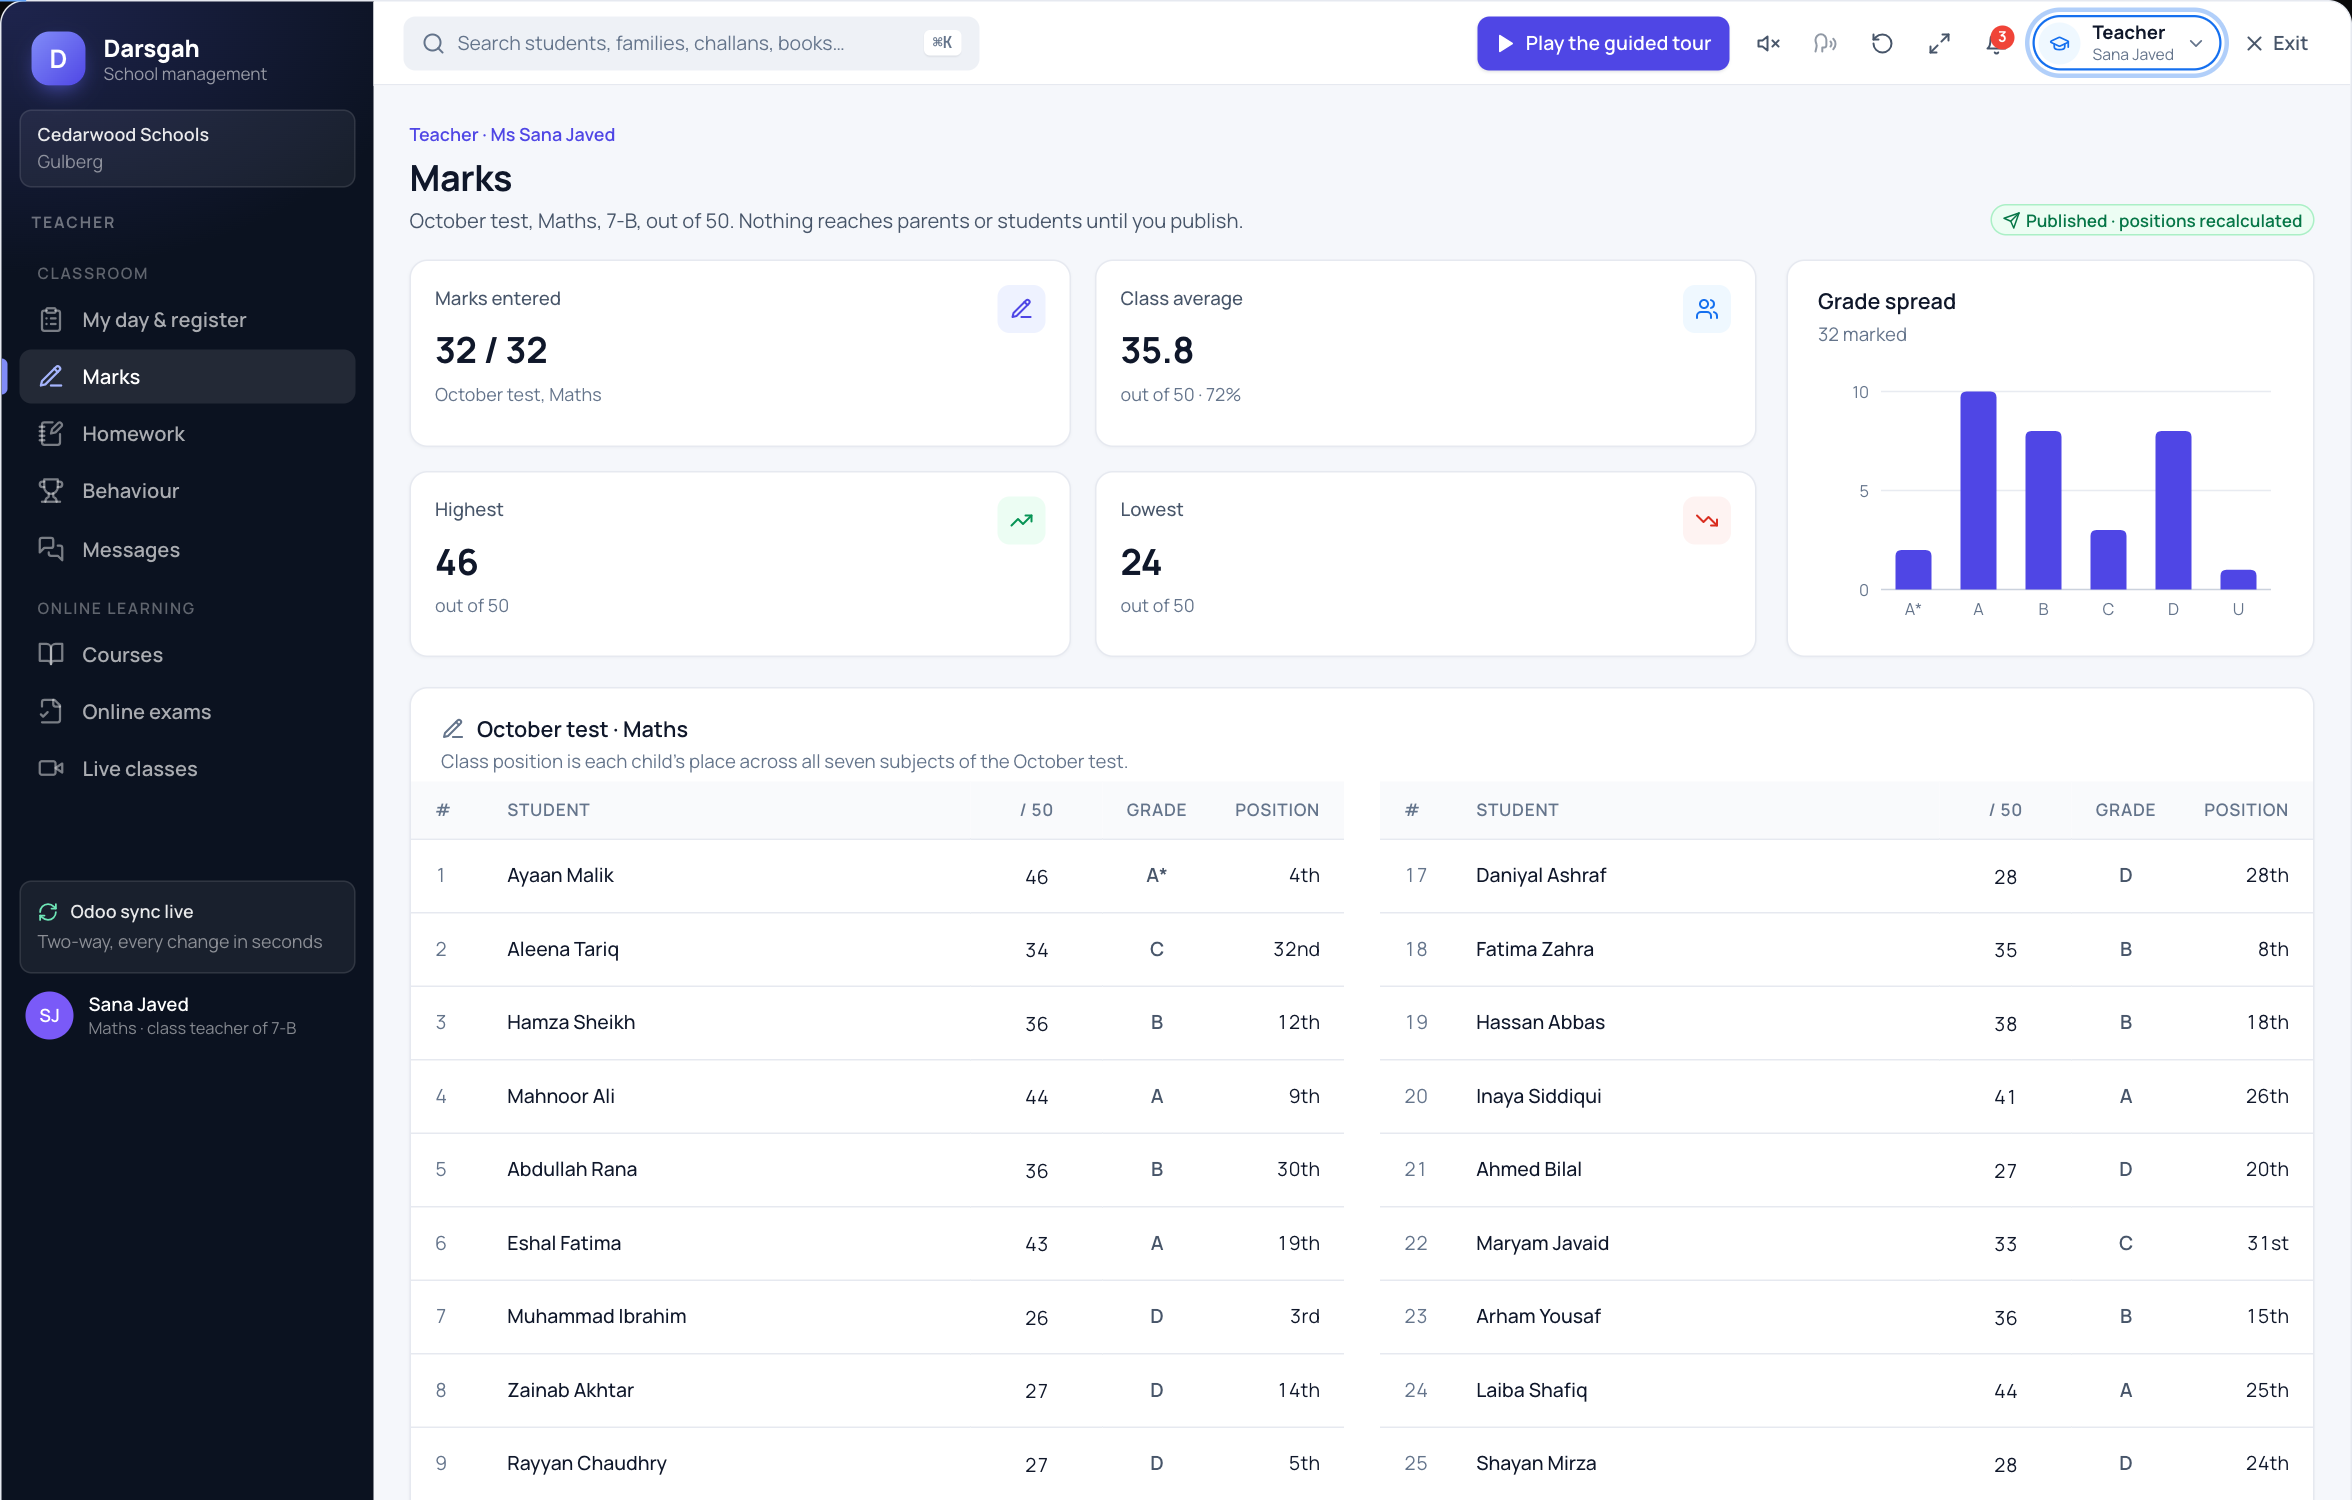This screenshot has width=2352, height=1500.
Task: Click the reset demo refresh icon
Action: (x=1882, y=43)
